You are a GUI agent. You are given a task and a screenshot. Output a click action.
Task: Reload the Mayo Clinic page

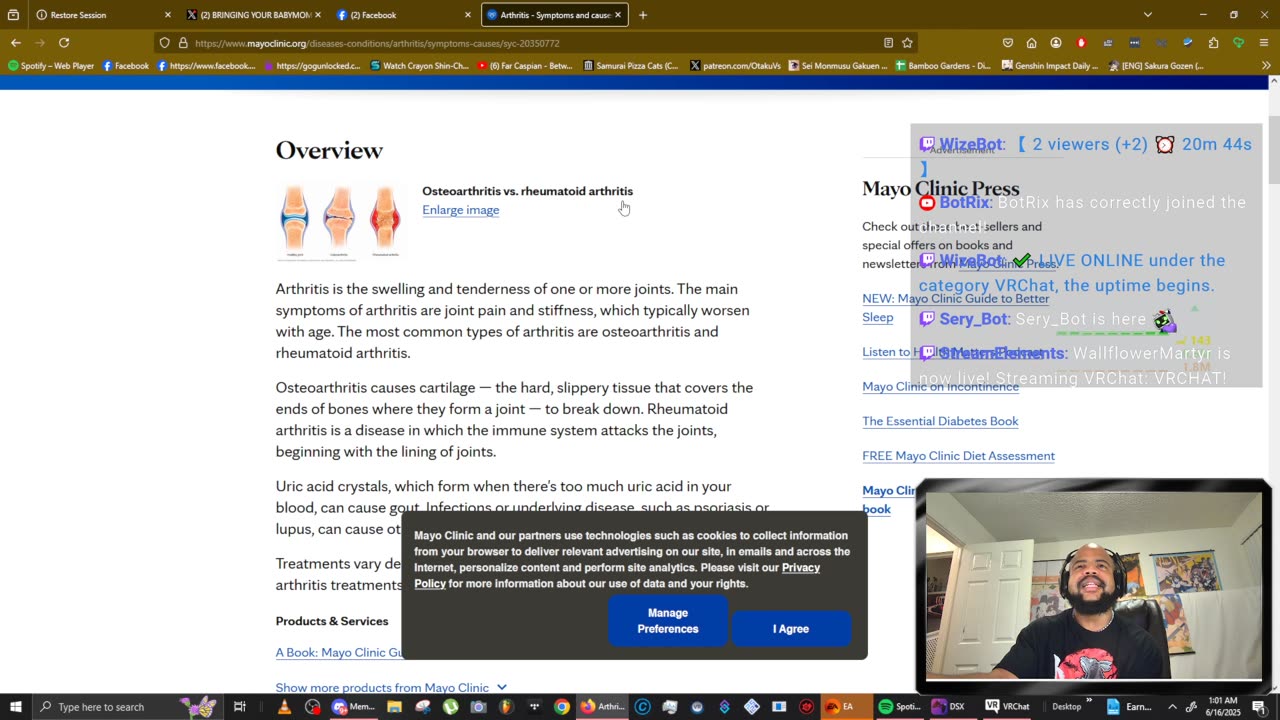(x=64, y=43)
